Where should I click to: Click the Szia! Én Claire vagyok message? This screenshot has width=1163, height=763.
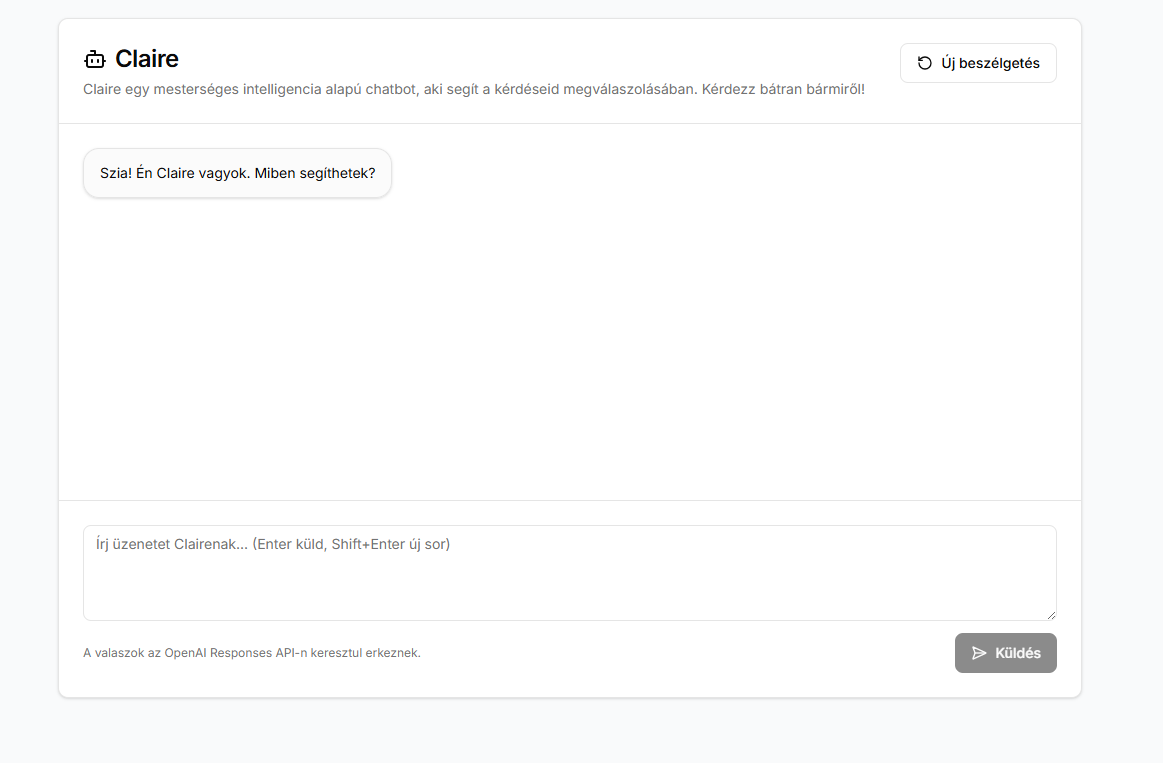point(237,172)
